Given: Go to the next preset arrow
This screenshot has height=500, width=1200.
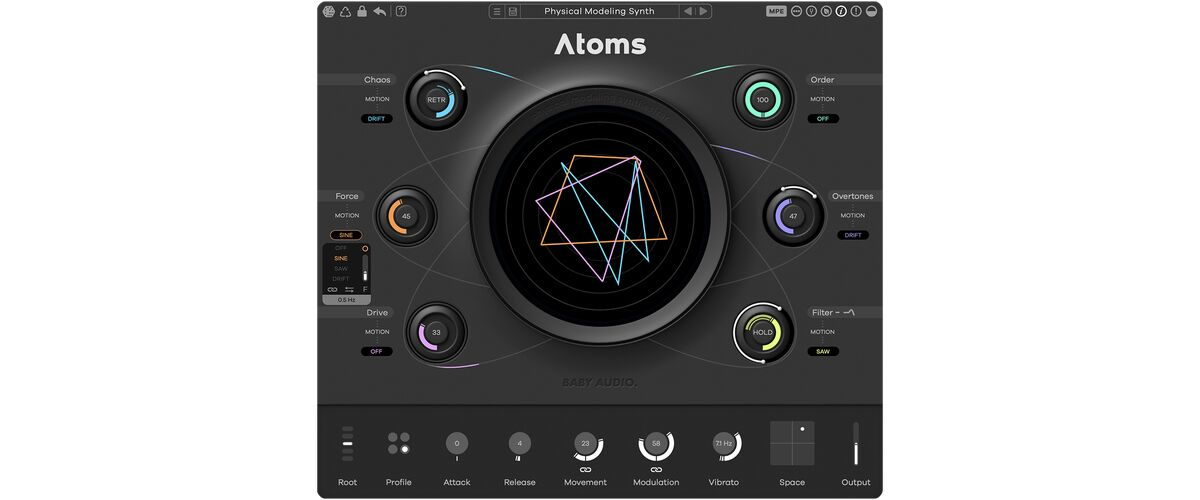Looking at the screenshot, I should tap(703, 12).
